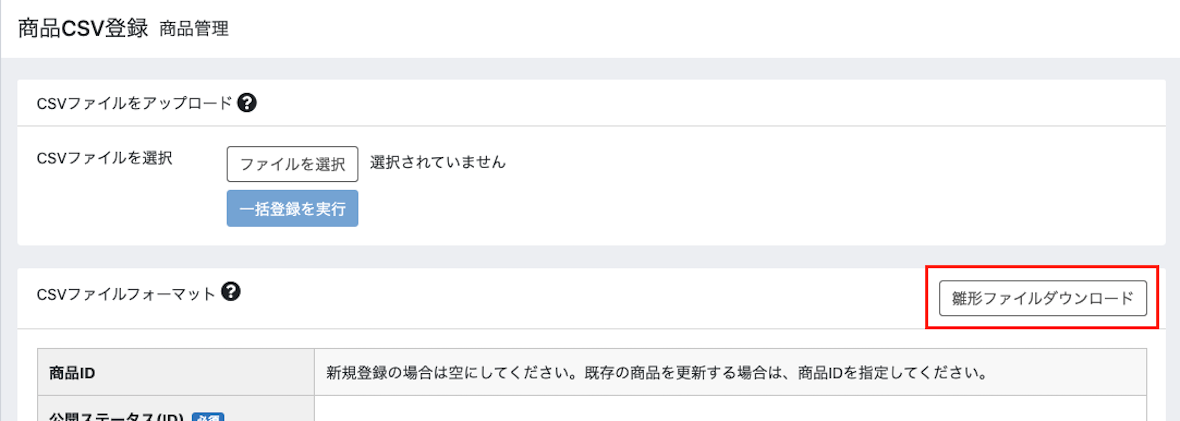Image resolution: width=1180 pixels, height=421 pixels.
Task: Open help icon beside CSVファイルをアップロード
Action: point(247,102)
